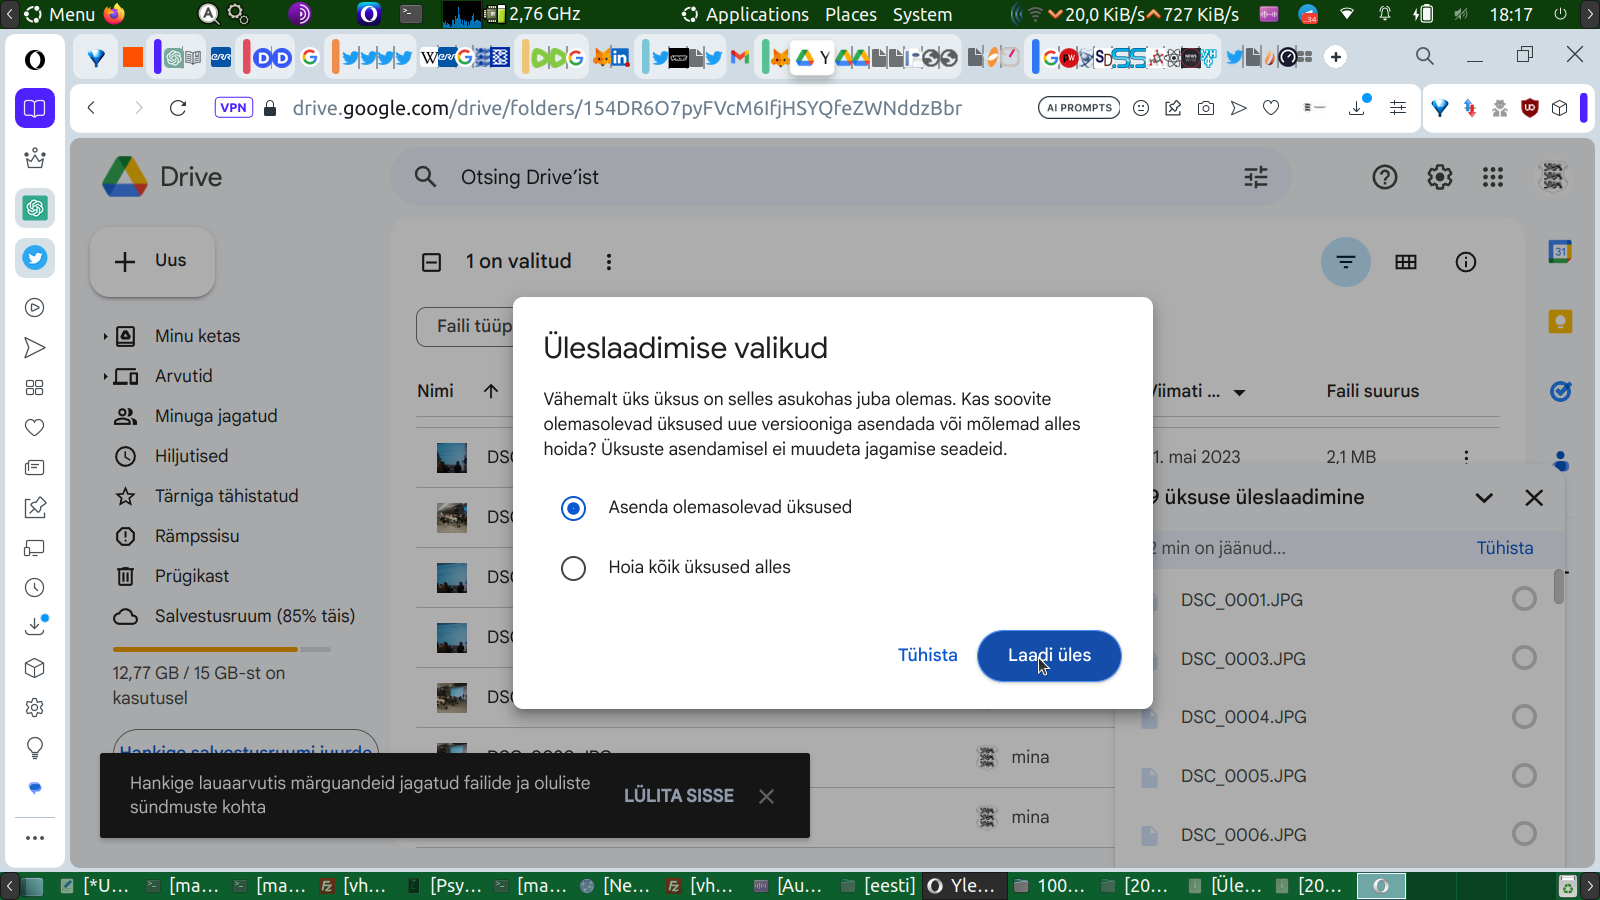Collapse the upload progress panel
Viewport: 1600px width, 900px height.
[x=1484, y=498]
